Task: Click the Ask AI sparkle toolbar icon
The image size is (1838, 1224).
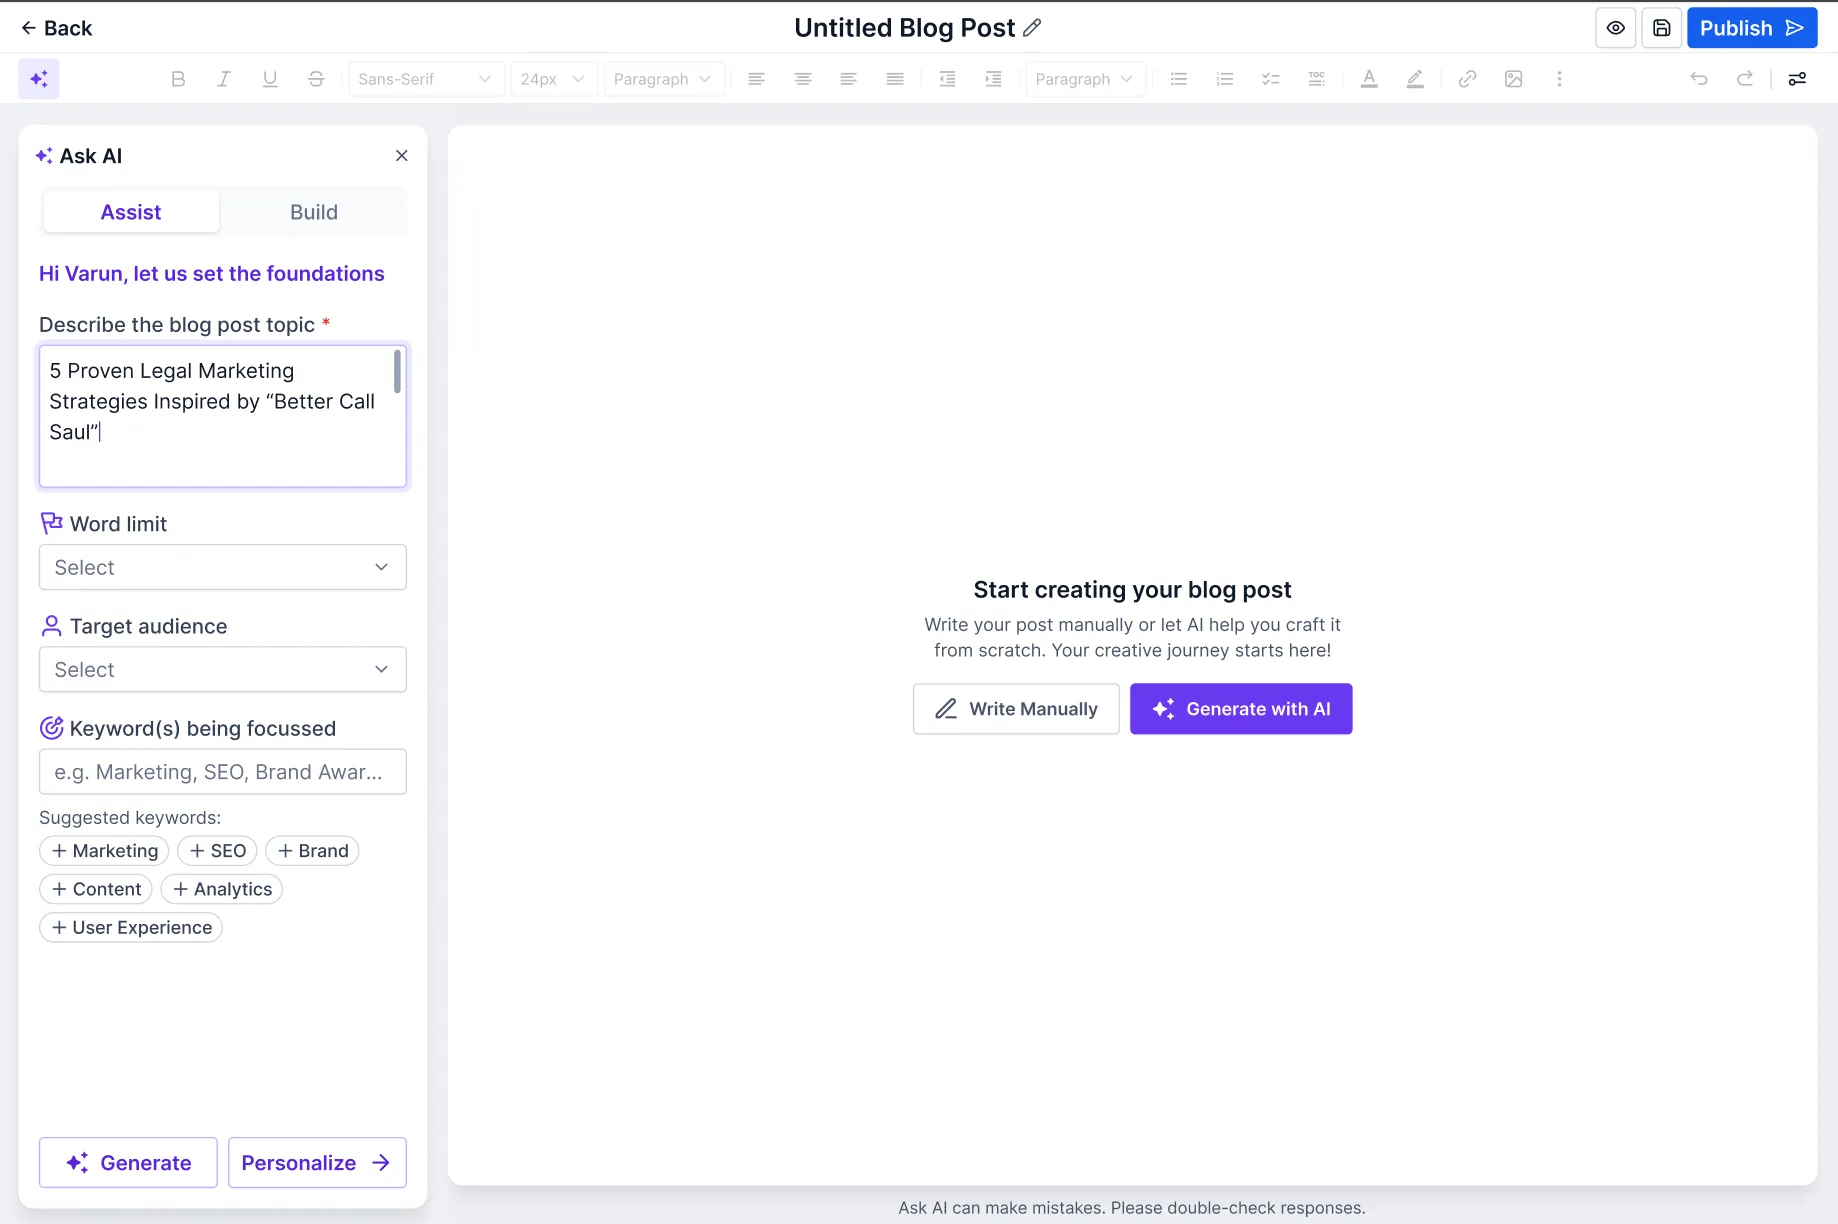Action: point(39,79)
